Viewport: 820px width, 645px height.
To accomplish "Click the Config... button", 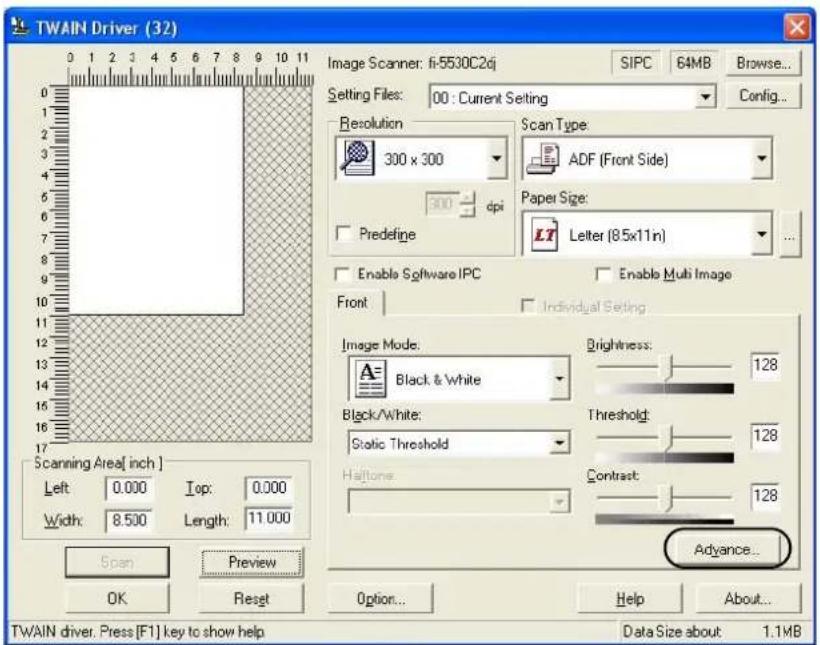I will 764,96.
